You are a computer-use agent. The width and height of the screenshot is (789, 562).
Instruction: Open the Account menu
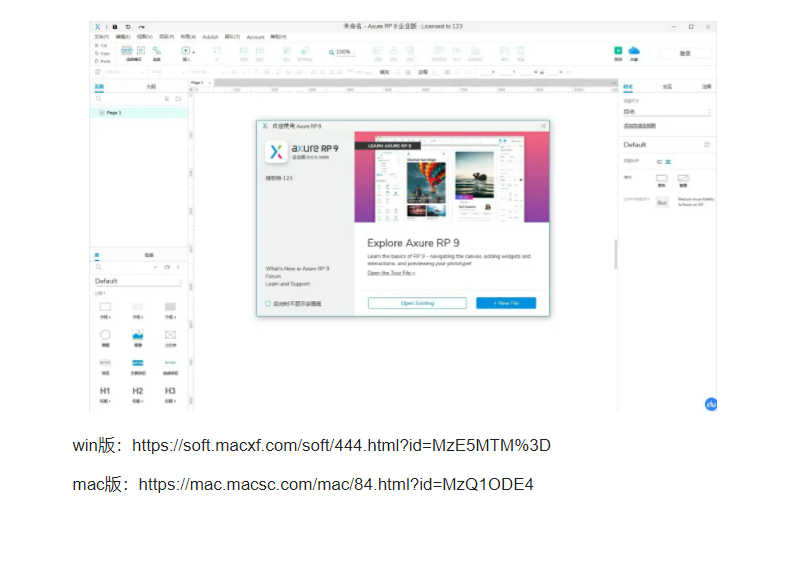point(255,37)
